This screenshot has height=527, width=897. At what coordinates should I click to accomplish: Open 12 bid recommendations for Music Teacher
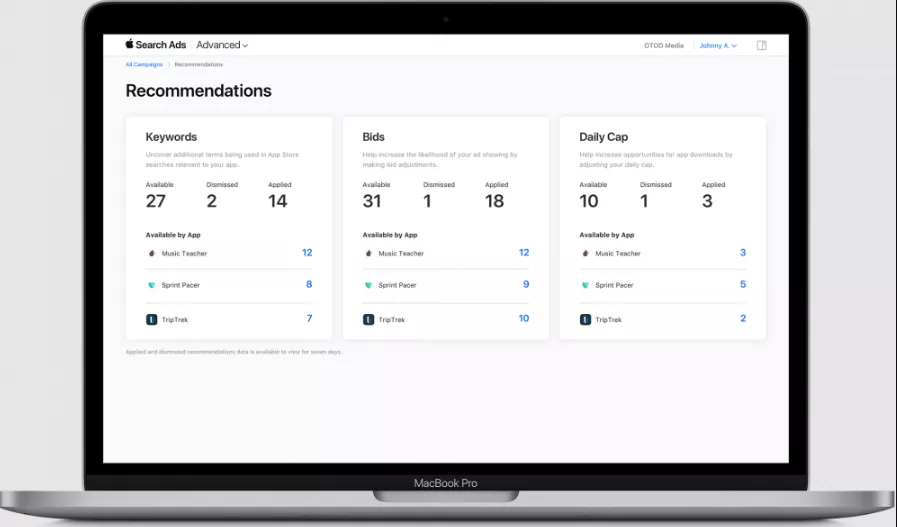click(524, 252)
